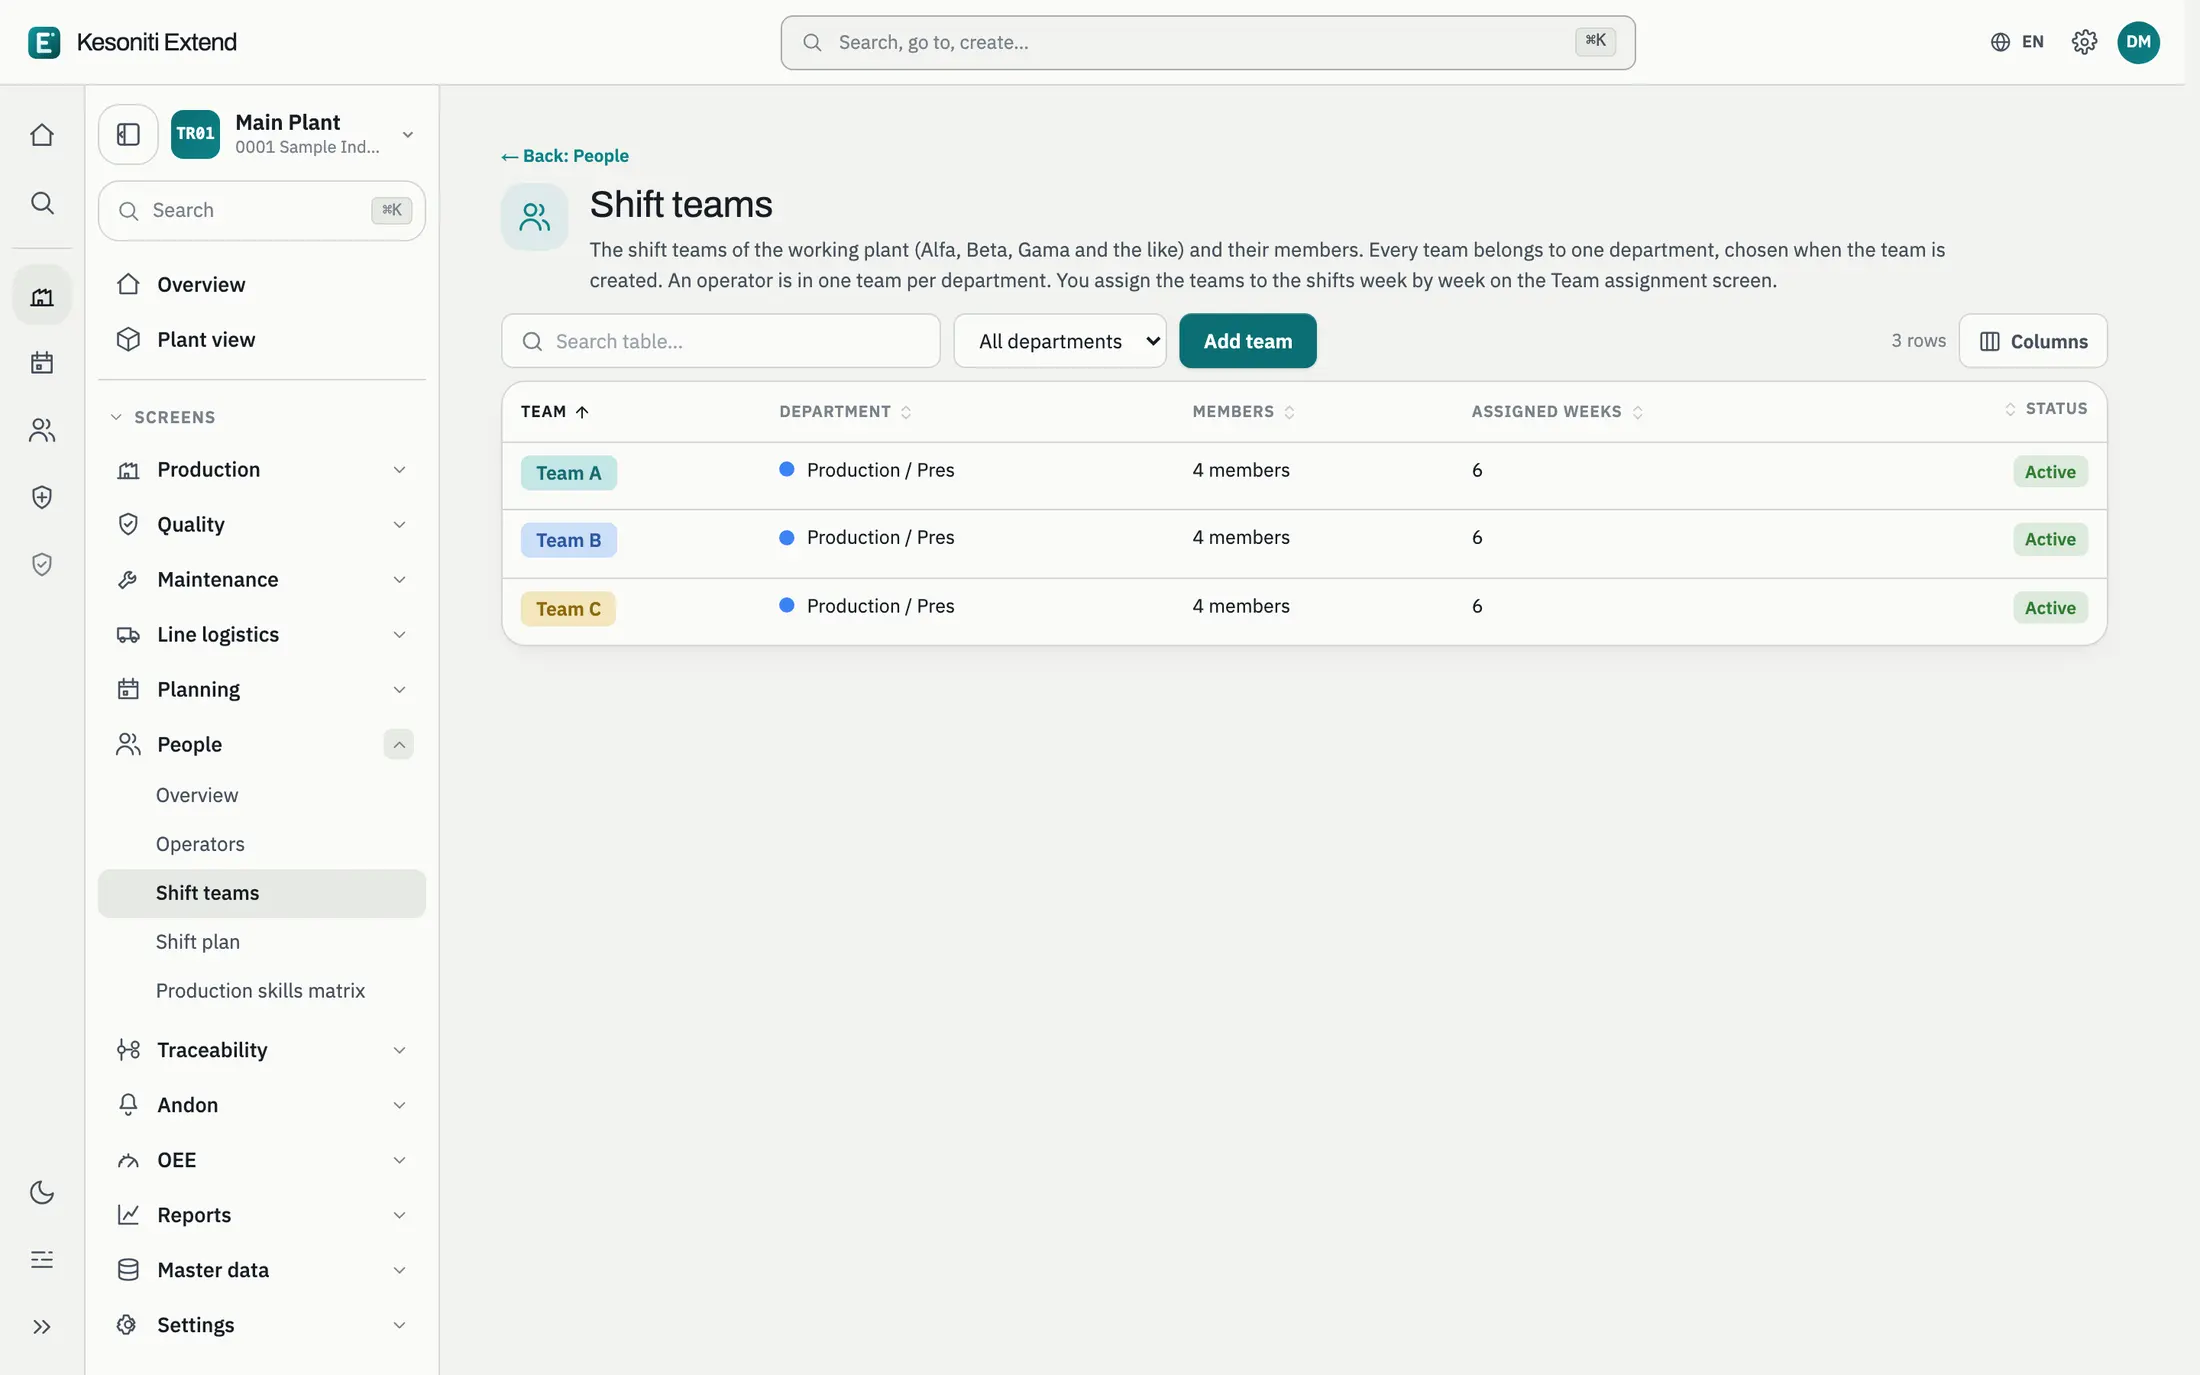2200x1375 pixels.
Task: Follow the Back: People link
Action: 565,156
